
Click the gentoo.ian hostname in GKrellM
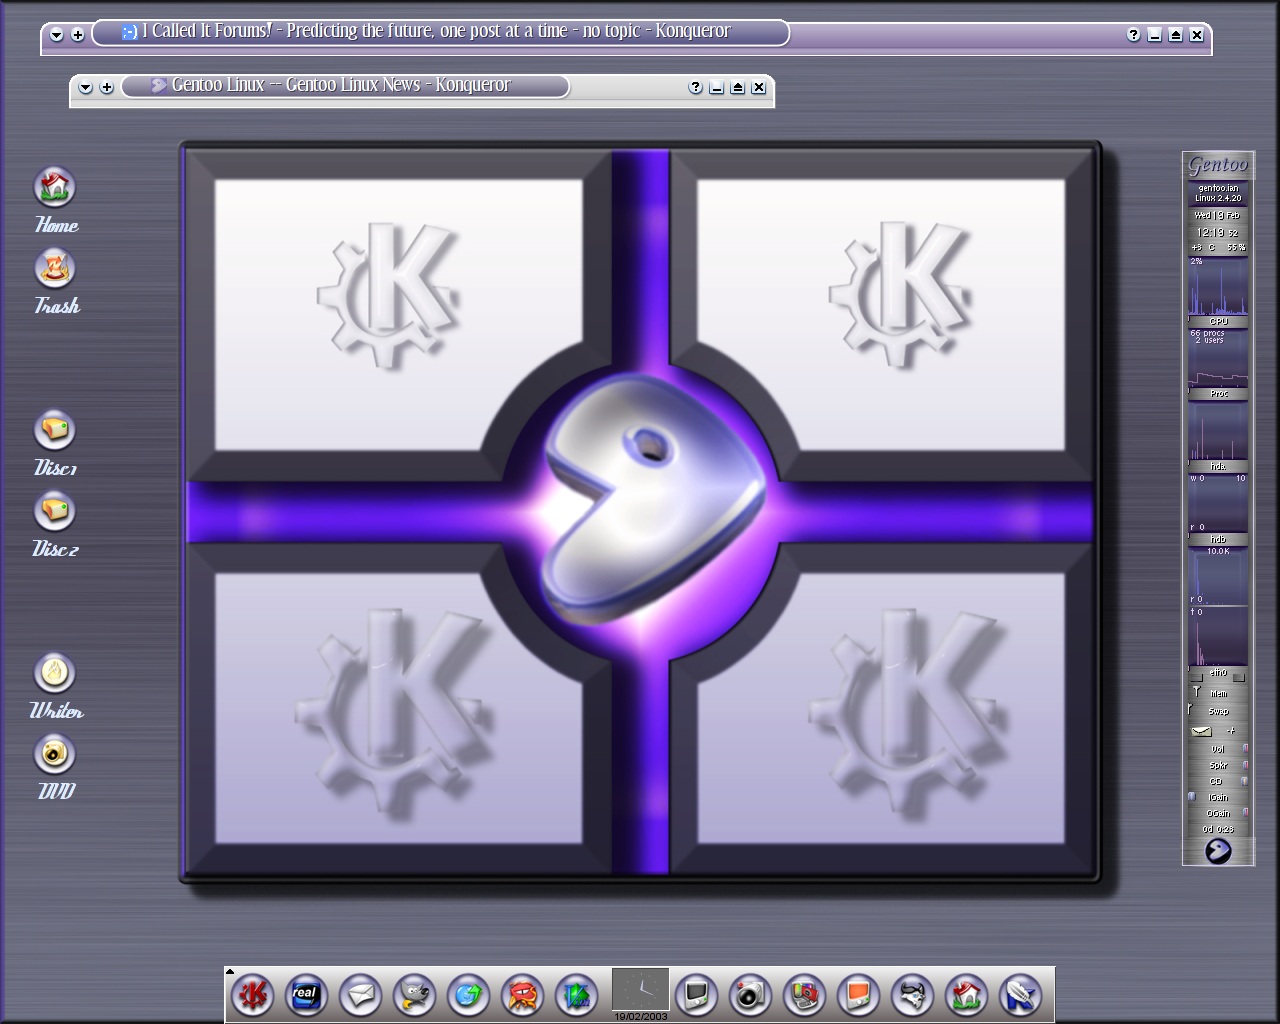[x=1218, y=188]
